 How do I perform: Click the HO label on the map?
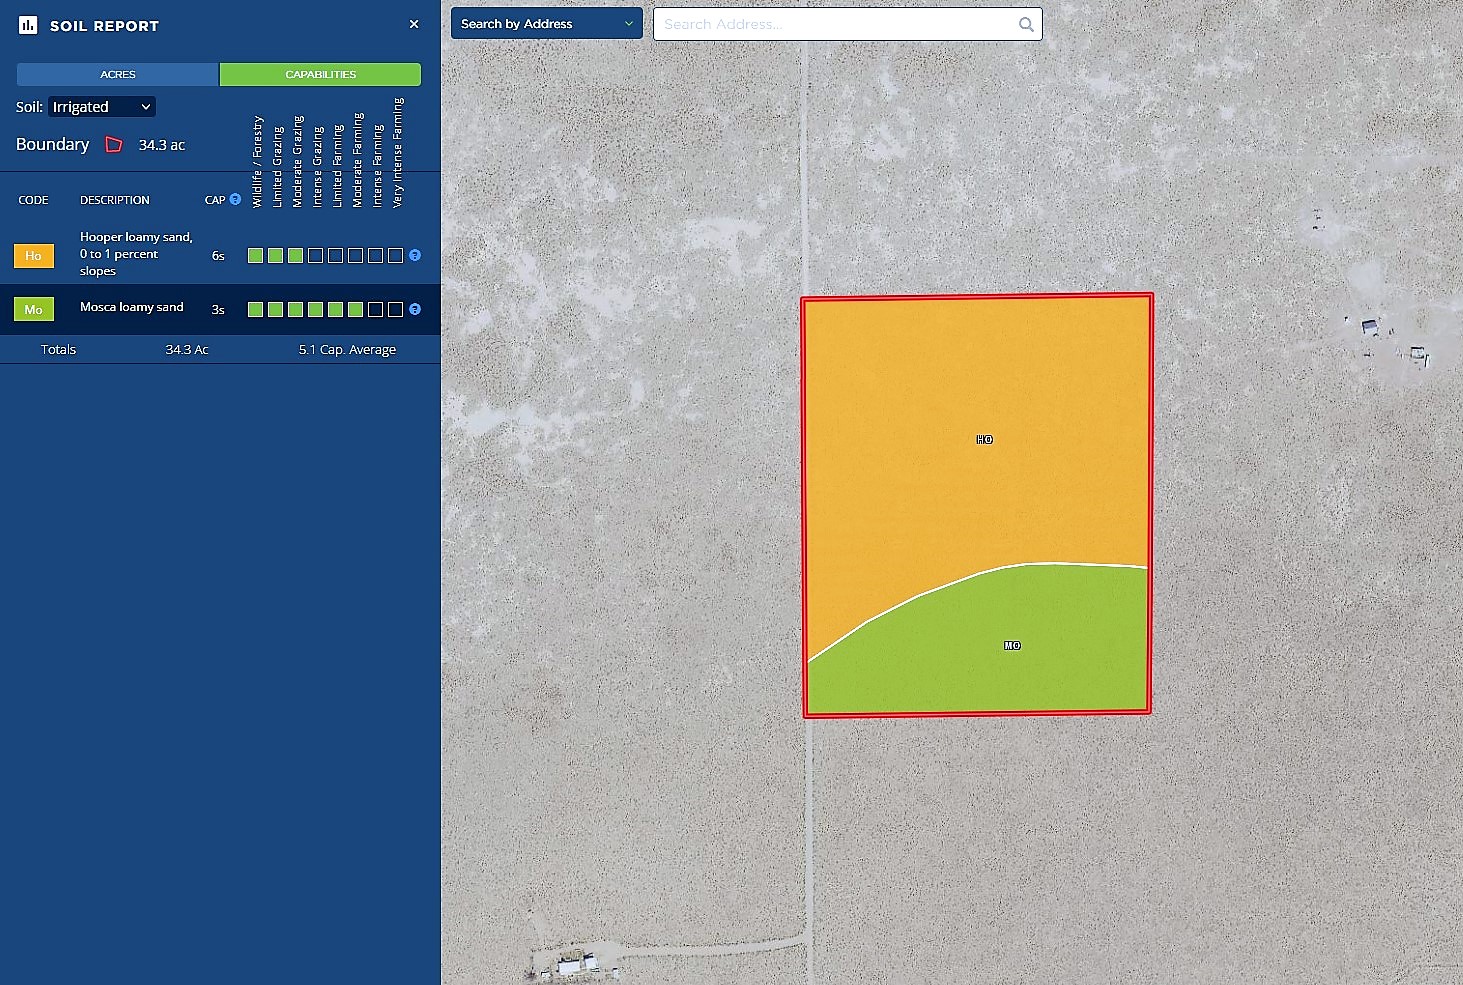984,440
